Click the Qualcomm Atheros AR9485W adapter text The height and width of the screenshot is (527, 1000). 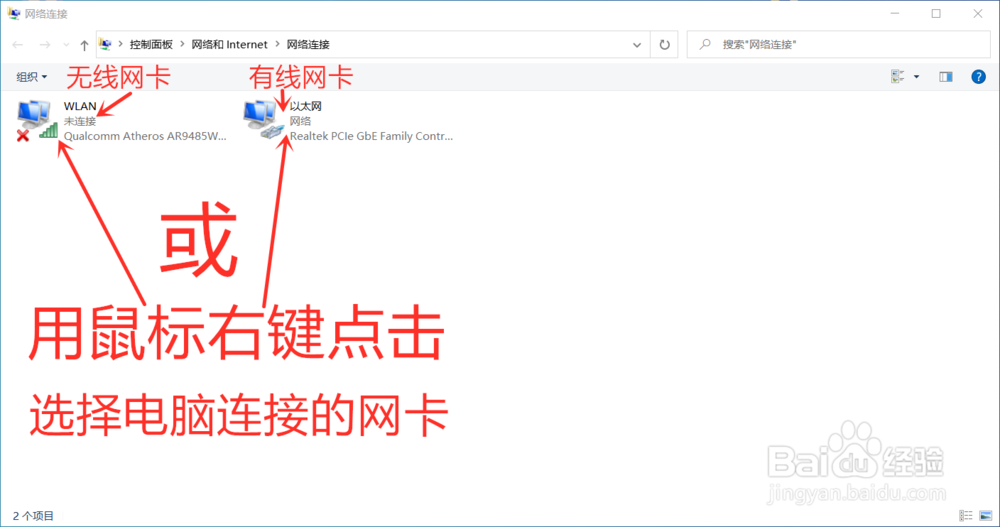[x=145, y=136]
